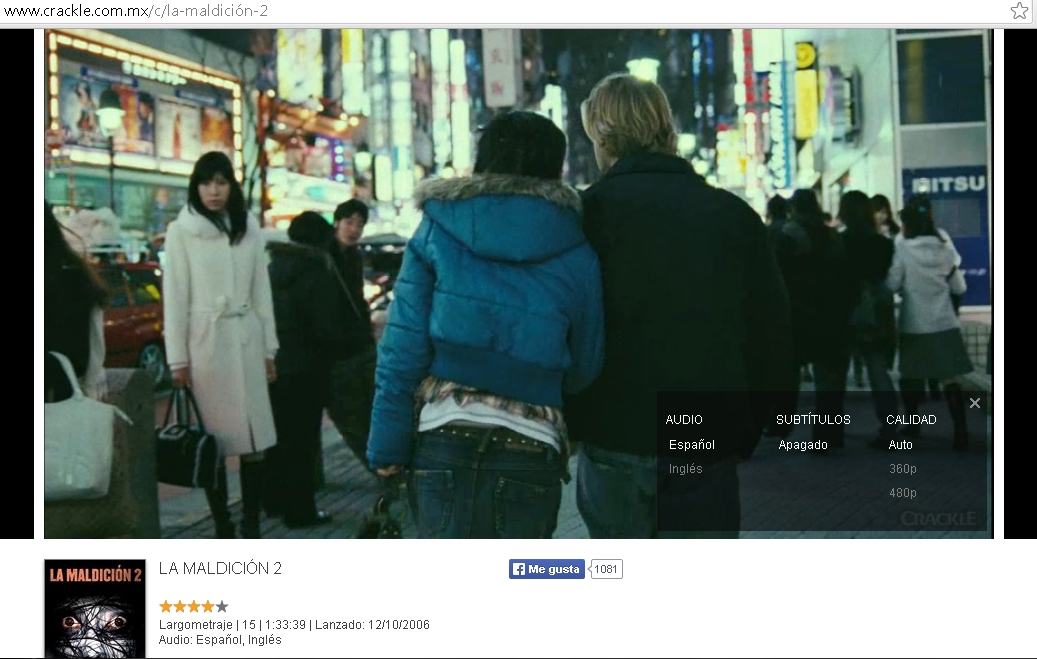Click the AUDIO settings heading
Viewport: 1037px width, 659px height.
click(684, 419)
